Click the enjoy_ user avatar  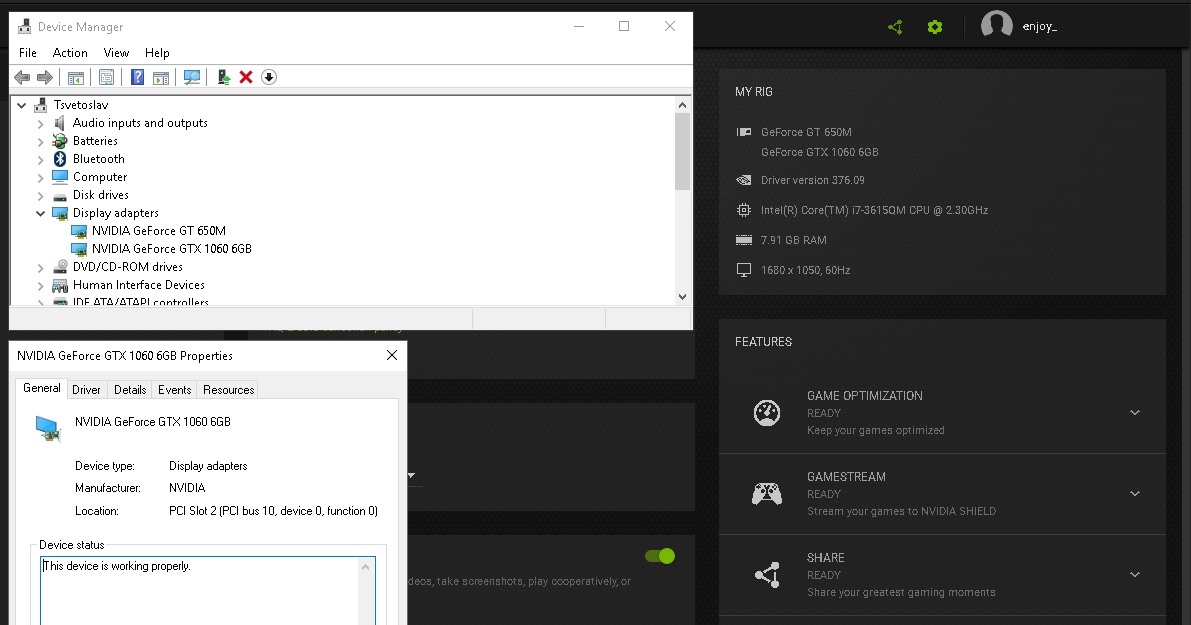click(x=997, y=25)
